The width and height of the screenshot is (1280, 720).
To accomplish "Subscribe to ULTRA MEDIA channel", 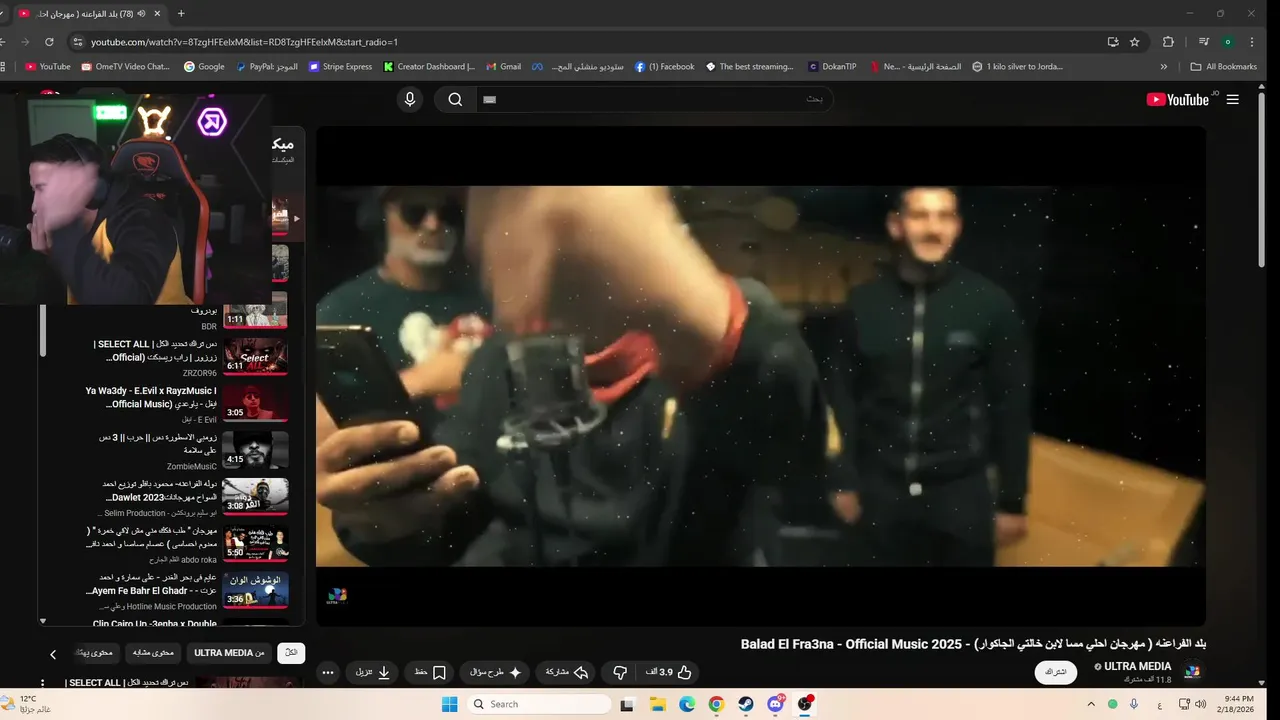I will coord(1056,673).
